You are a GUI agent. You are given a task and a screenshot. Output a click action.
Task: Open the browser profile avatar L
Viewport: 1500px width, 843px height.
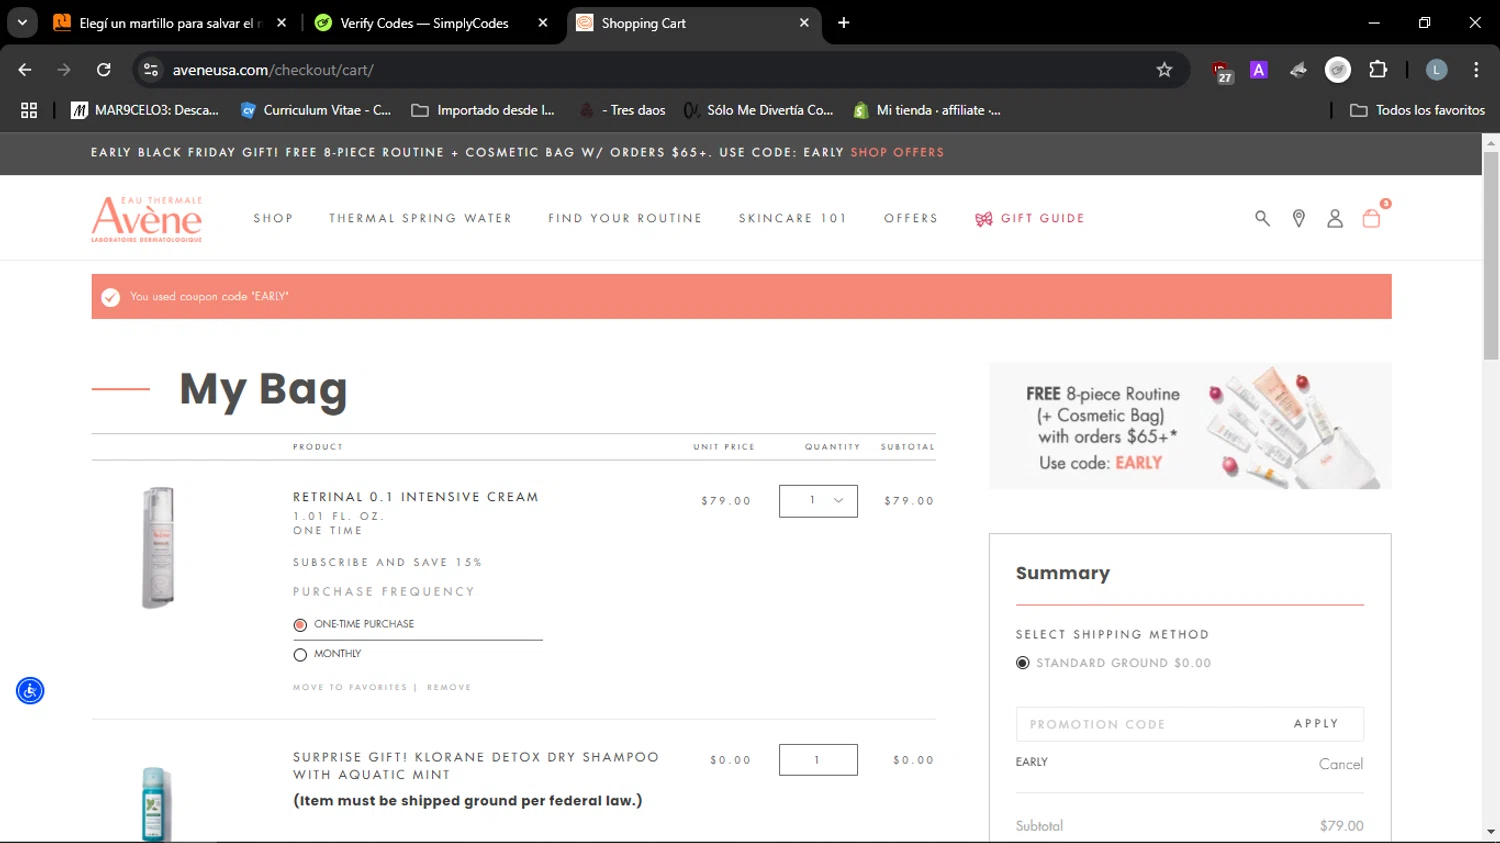pyautogui.click(x=1437, y=70)
